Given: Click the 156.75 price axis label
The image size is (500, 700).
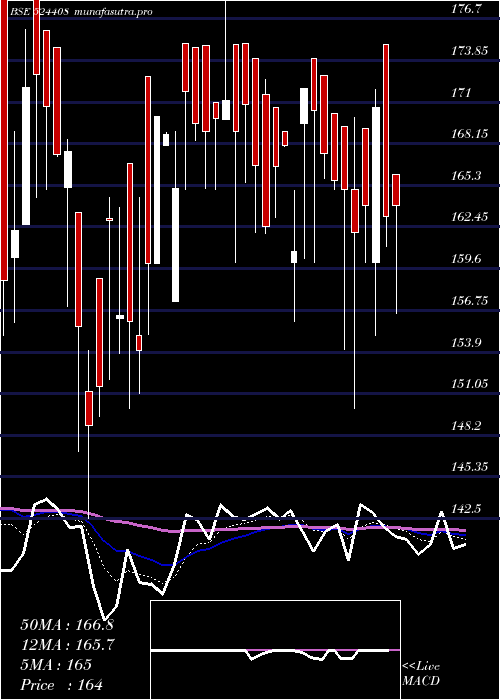Looking at the screenshot, I should [469, 300].
